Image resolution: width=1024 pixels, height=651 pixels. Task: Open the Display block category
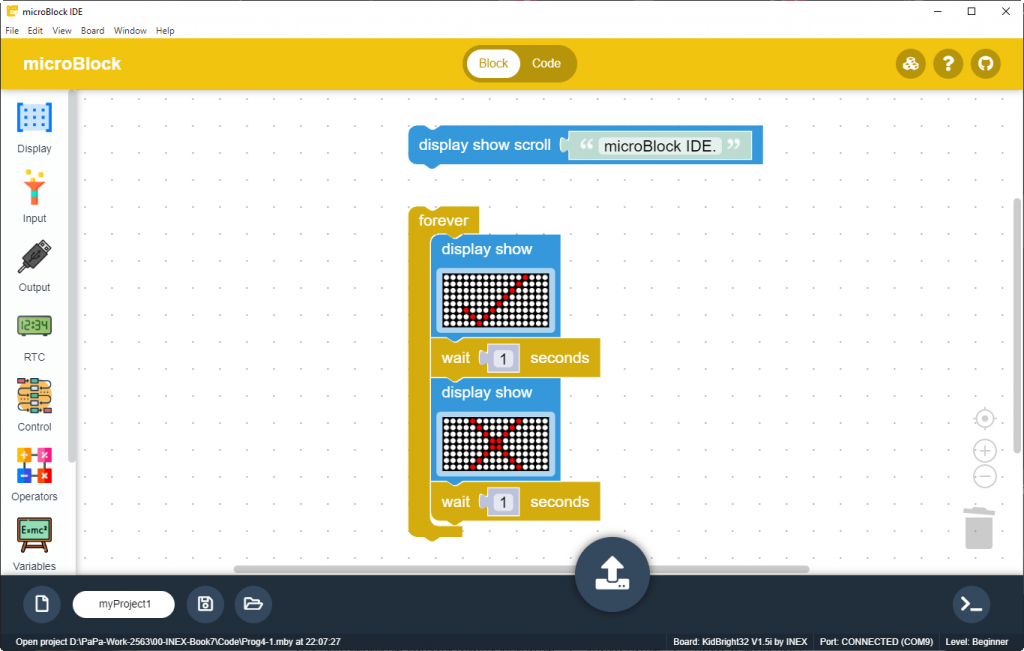(34, 128)
